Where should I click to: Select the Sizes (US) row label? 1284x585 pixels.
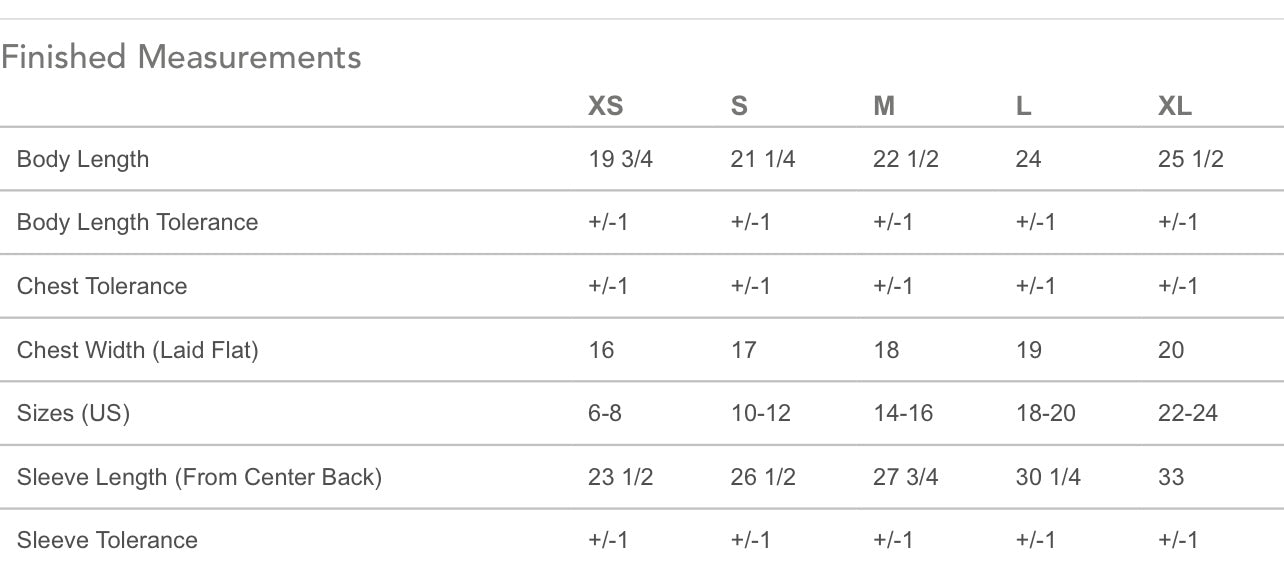click(x=73, y=413)
